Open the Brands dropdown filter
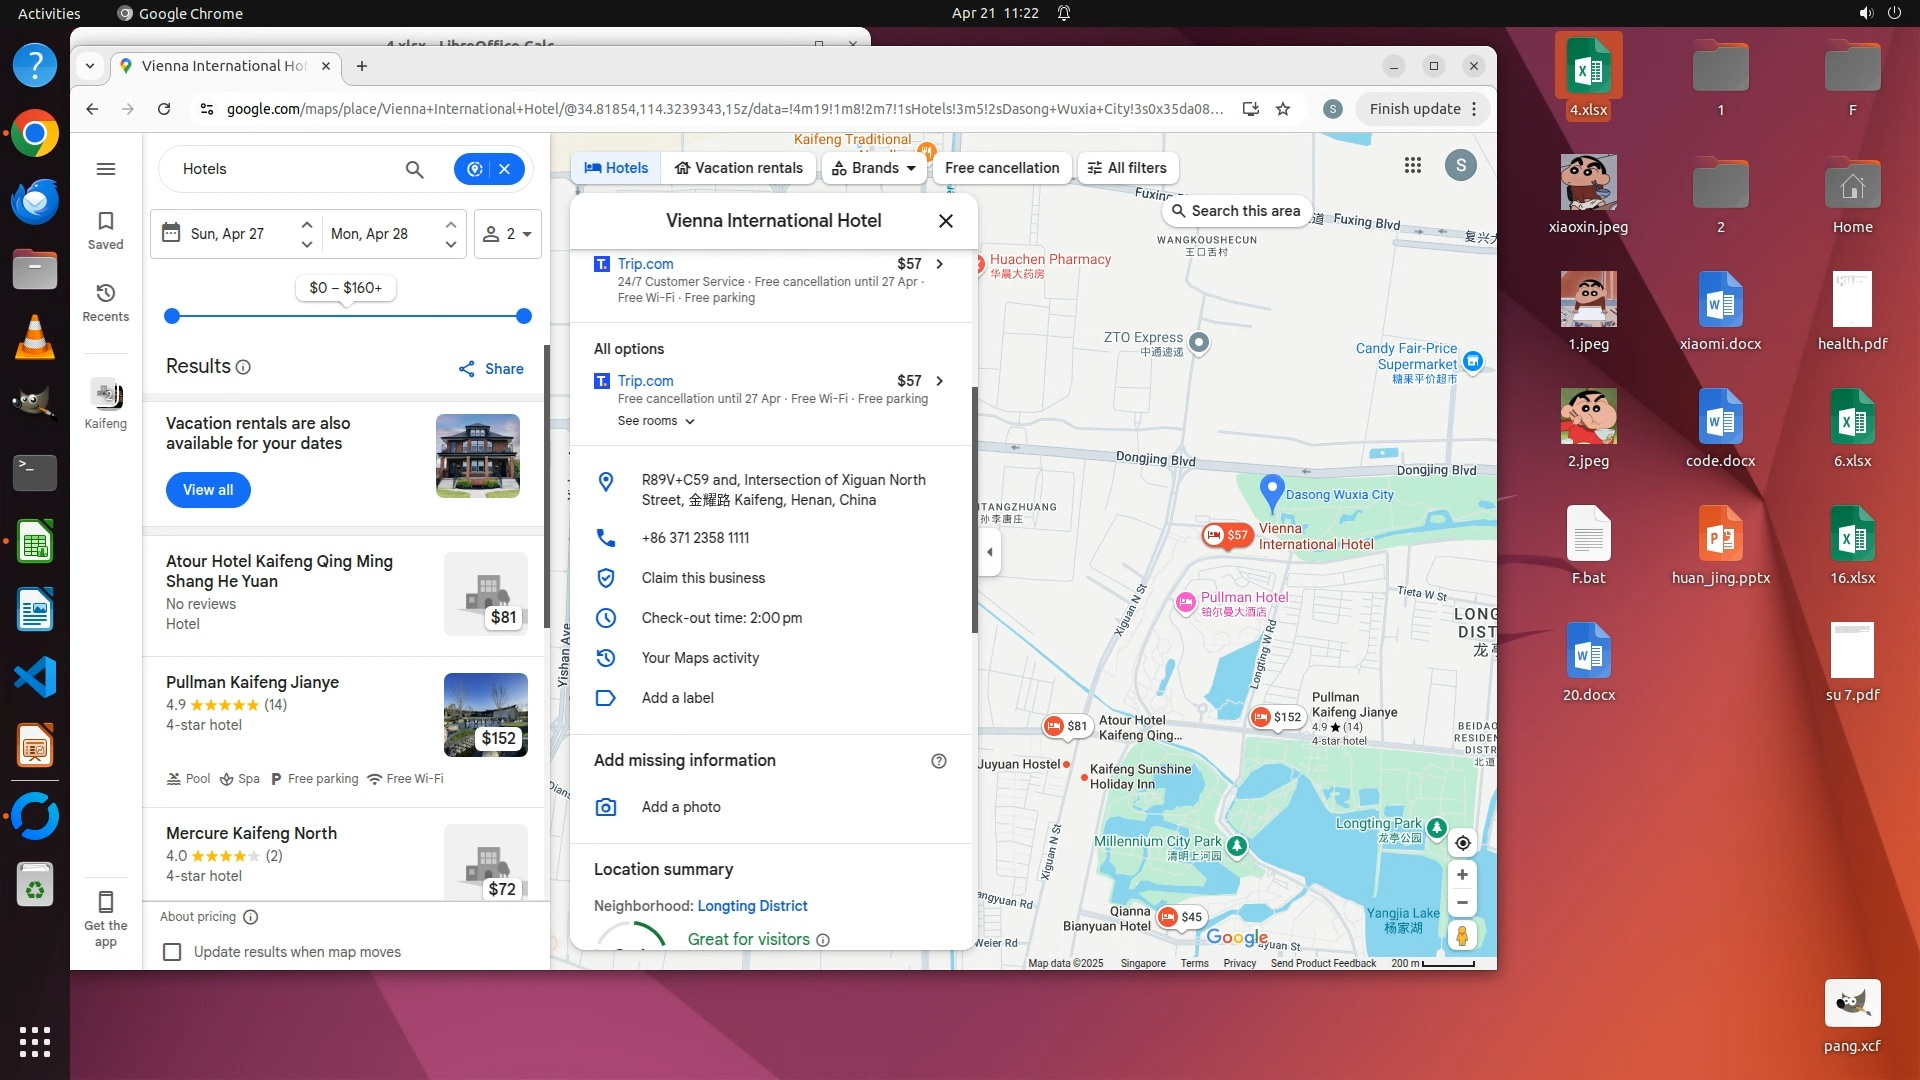Screen dimensions: 1920x1080 click(x=874, y=168)
